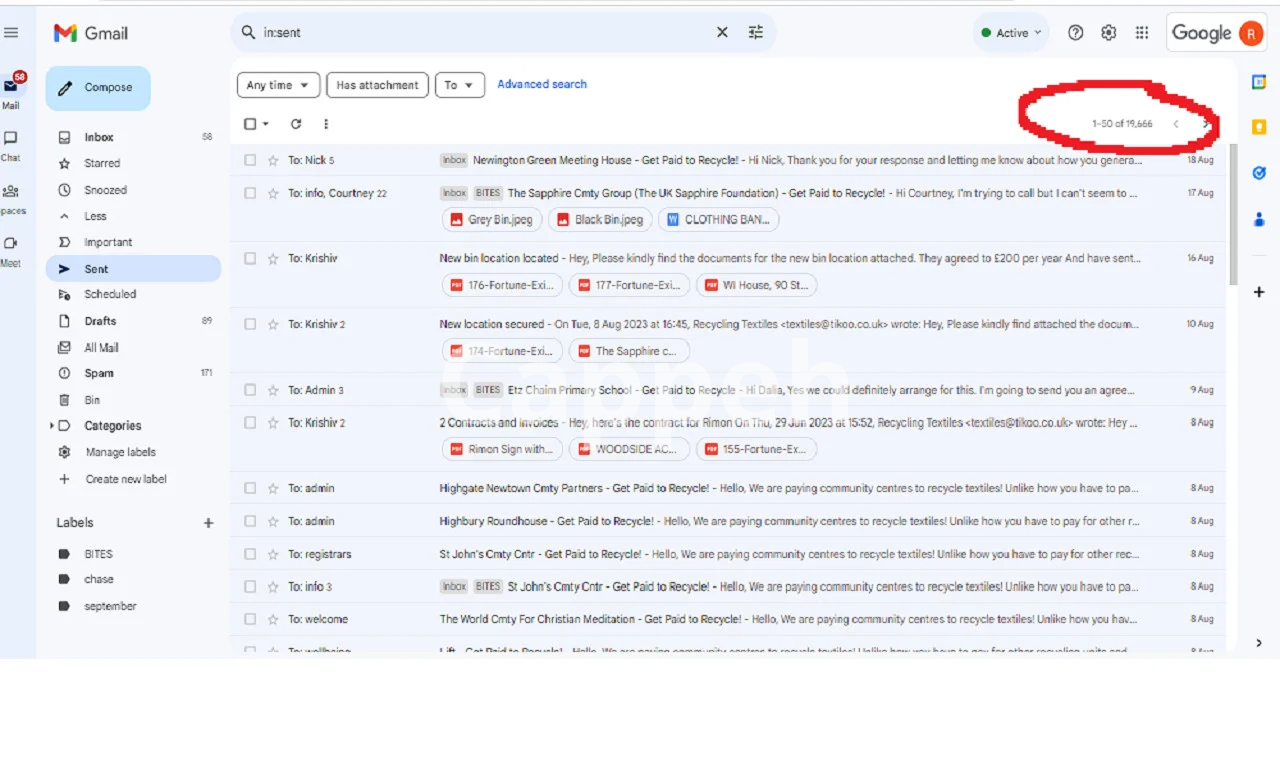Screen dimensions: 1280x769
Task: Click the refresh icon in toolbar
Action: click(296, 124)
